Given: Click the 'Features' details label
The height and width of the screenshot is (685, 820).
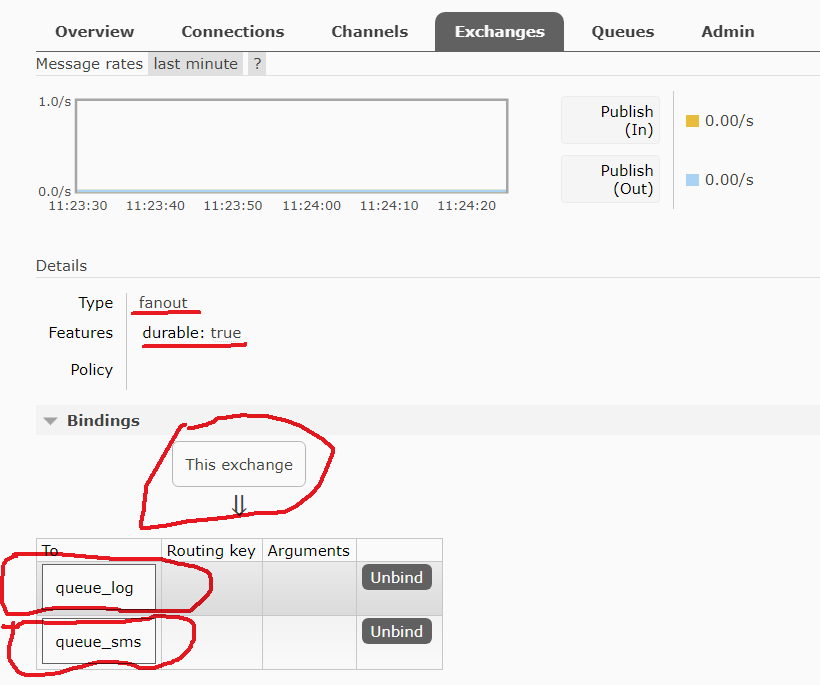Looking at the screenshot, I should pos(81,333).
